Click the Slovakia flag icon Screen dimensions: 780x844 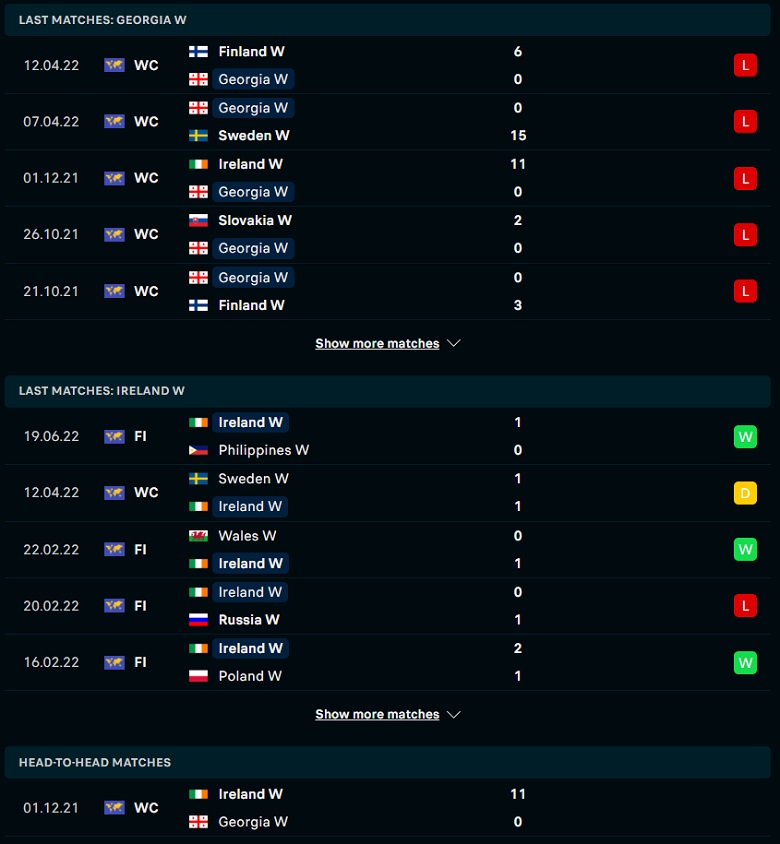[x=198, y=221]
